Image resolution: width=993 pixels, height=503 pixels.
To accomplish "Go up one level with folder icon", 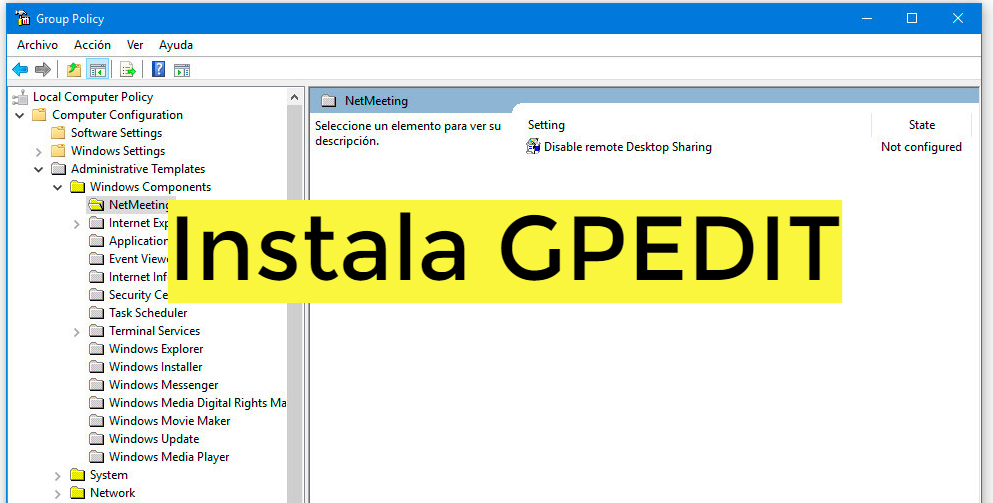I will (74, 70).
